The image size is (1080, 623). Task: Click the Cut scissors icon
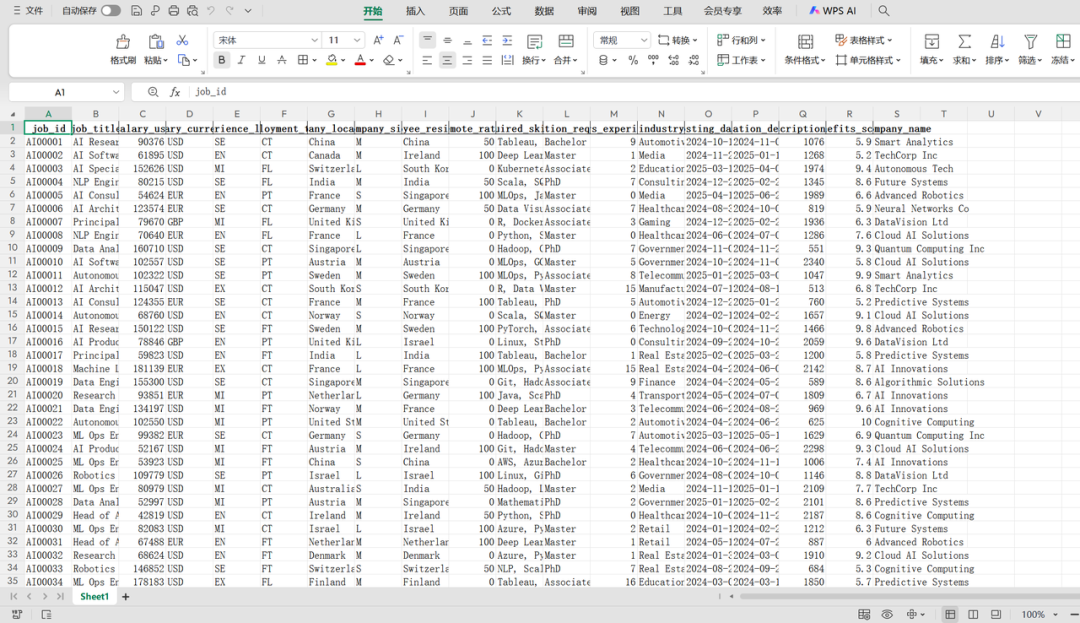182,40
